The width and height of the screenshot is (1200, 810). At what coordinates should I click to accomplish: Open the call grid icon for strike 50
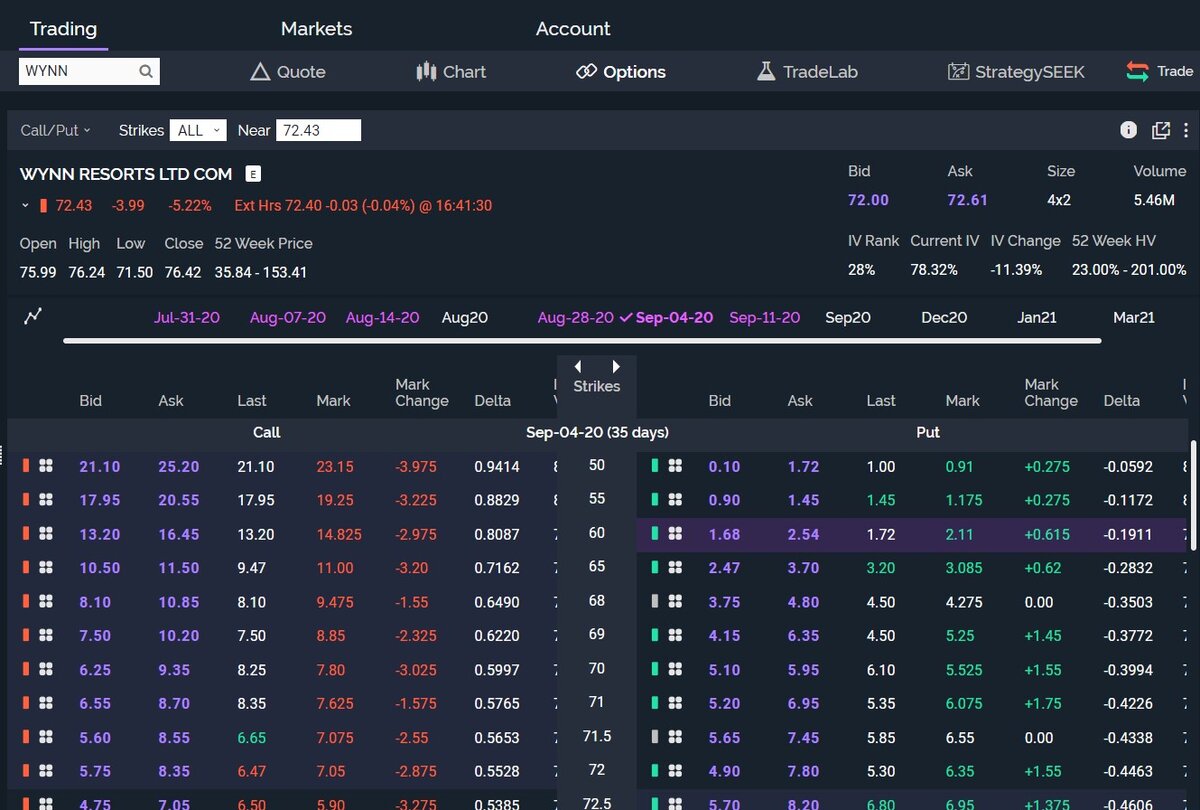click(46, 466)
